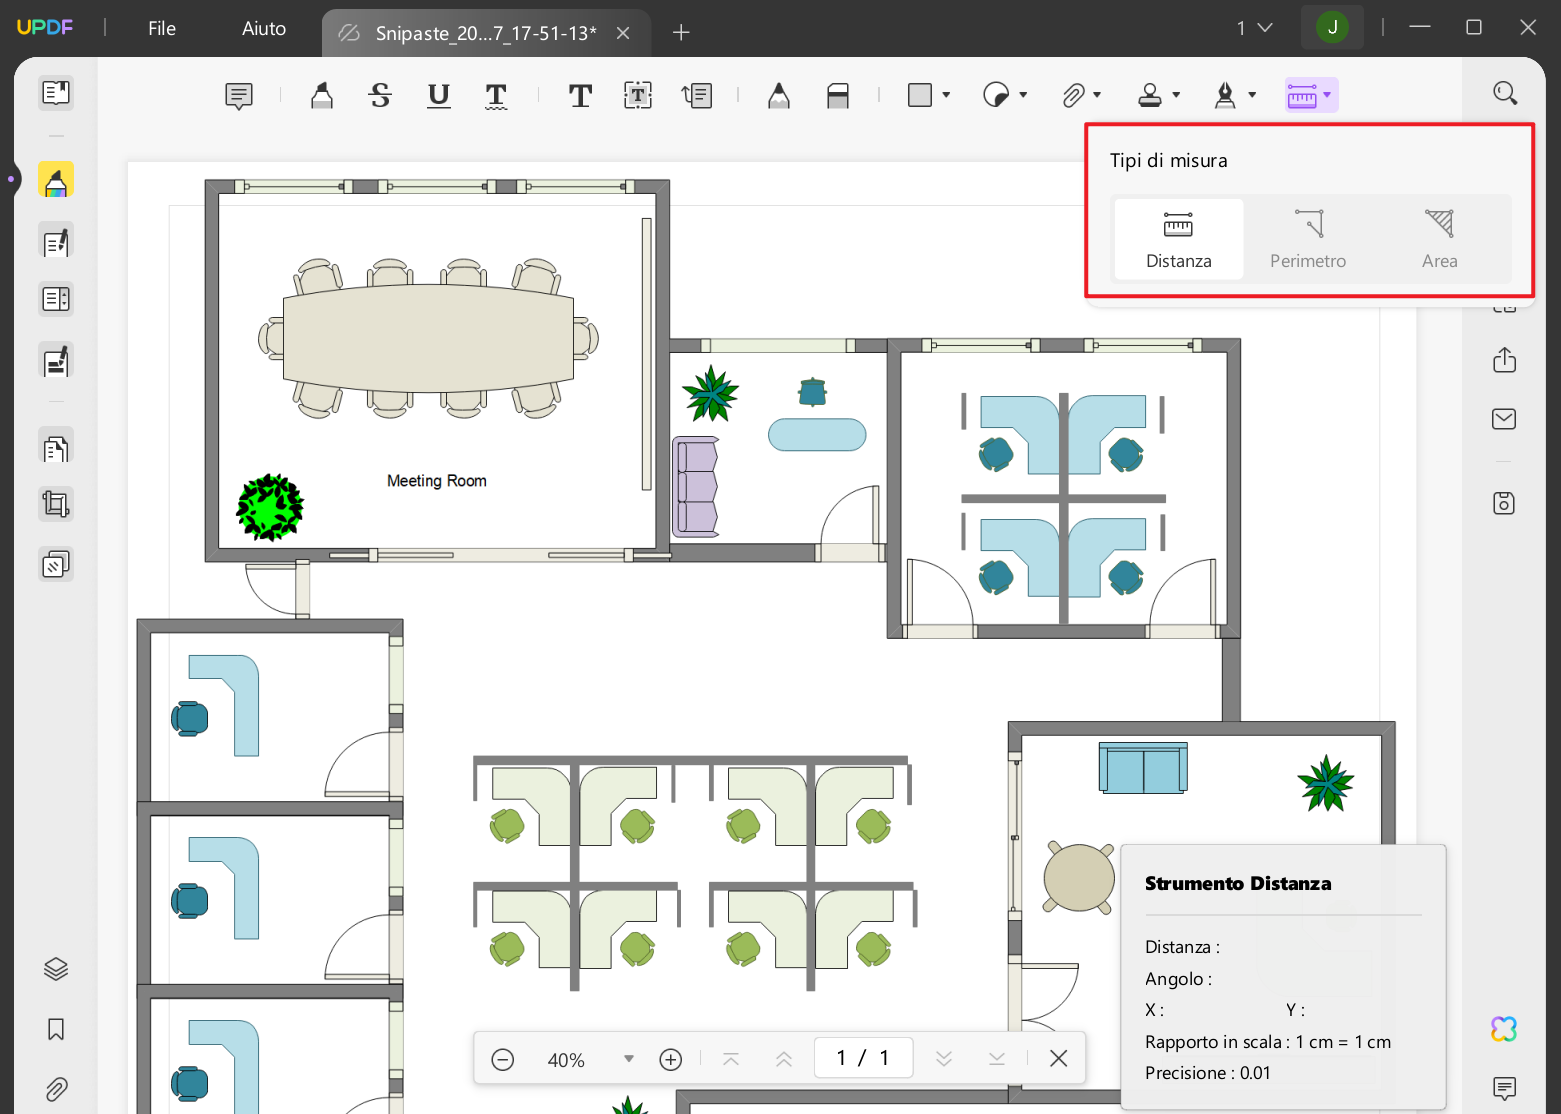Click the sticker tool icon
The width and height of the screenshot is (1561, 1114).
tap(996, 95)
